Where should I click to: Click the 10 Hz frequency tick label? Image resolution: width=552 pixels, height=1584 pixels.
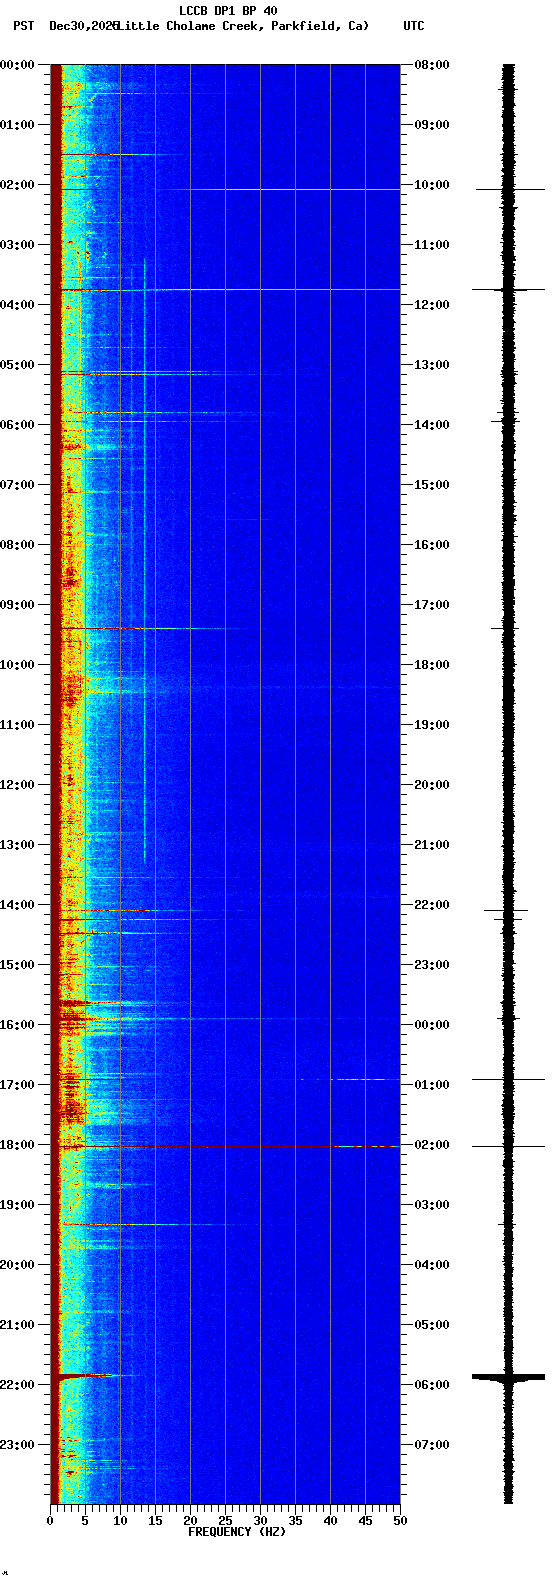pos(120,1521)
